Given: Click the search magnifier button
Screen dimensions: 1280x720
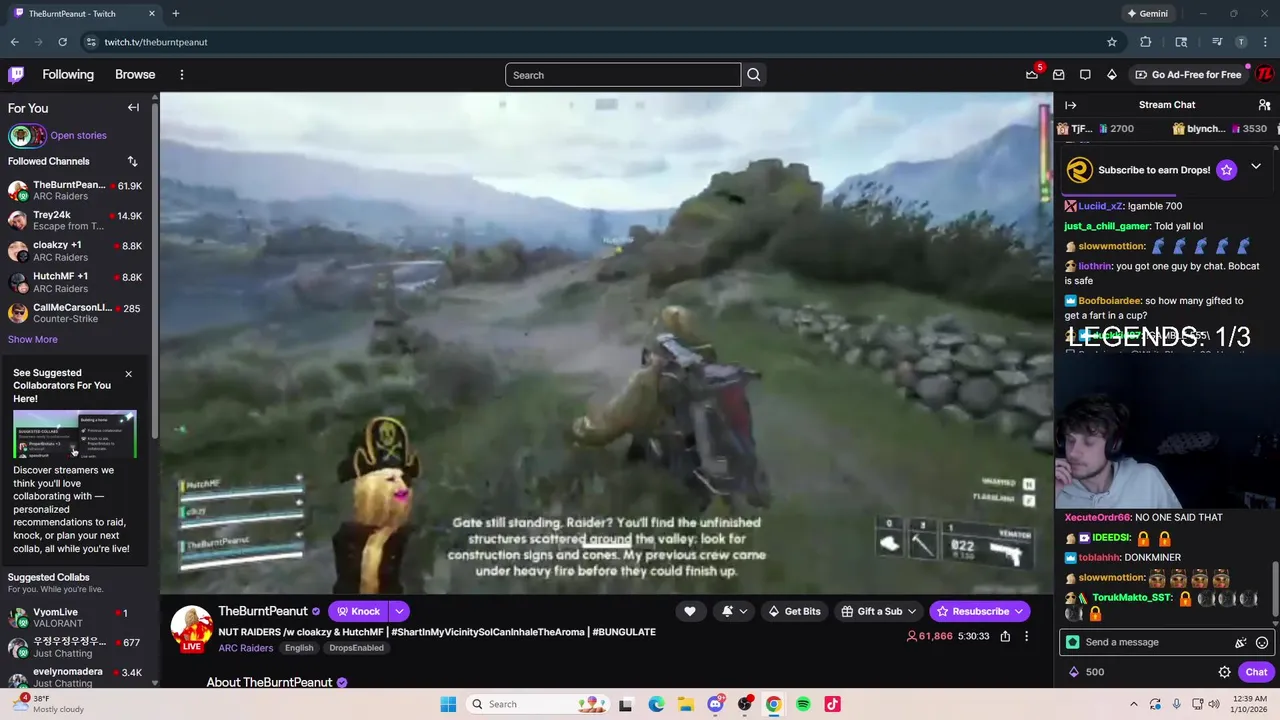Looking at the screenshot, I should 754,75.
